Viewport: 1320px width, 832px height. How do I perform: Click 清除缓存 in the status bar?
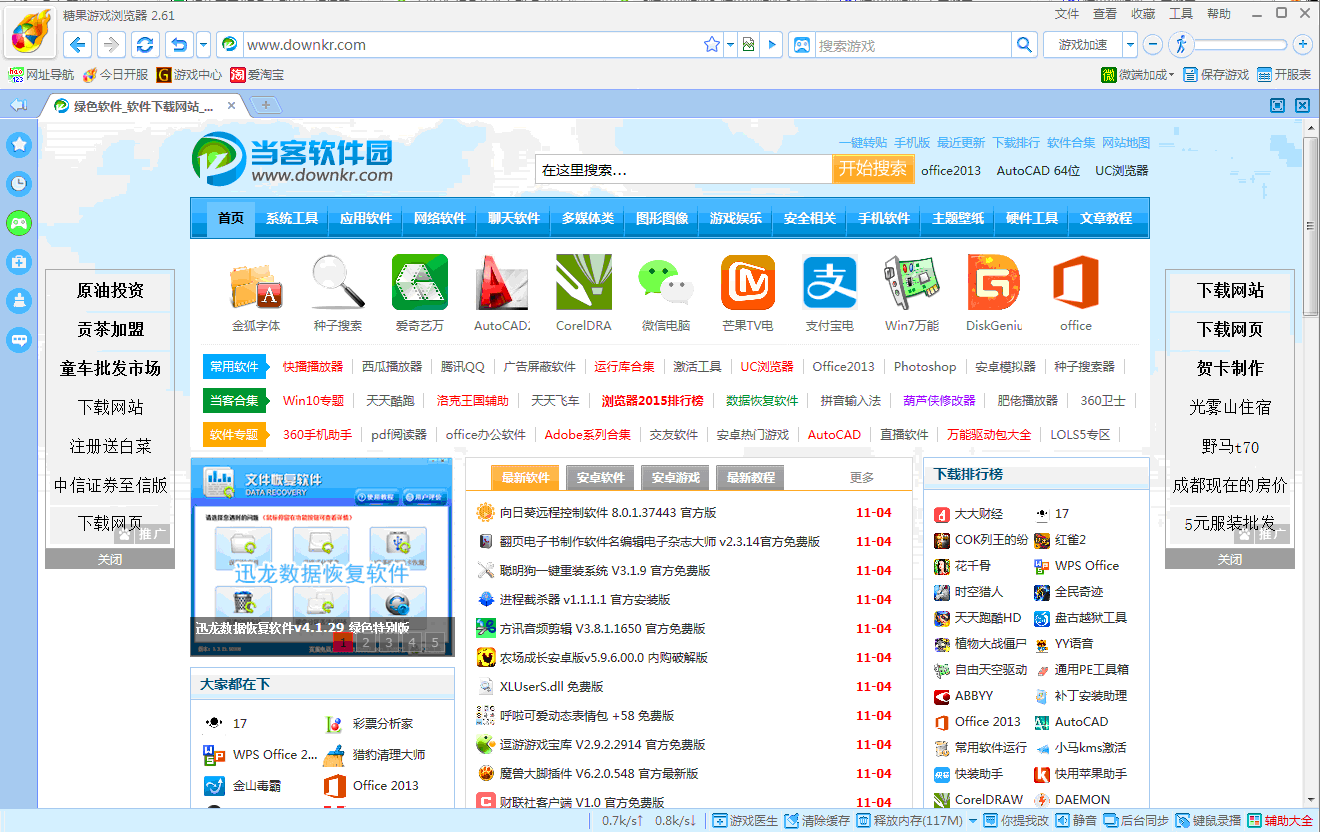(817, 821)
